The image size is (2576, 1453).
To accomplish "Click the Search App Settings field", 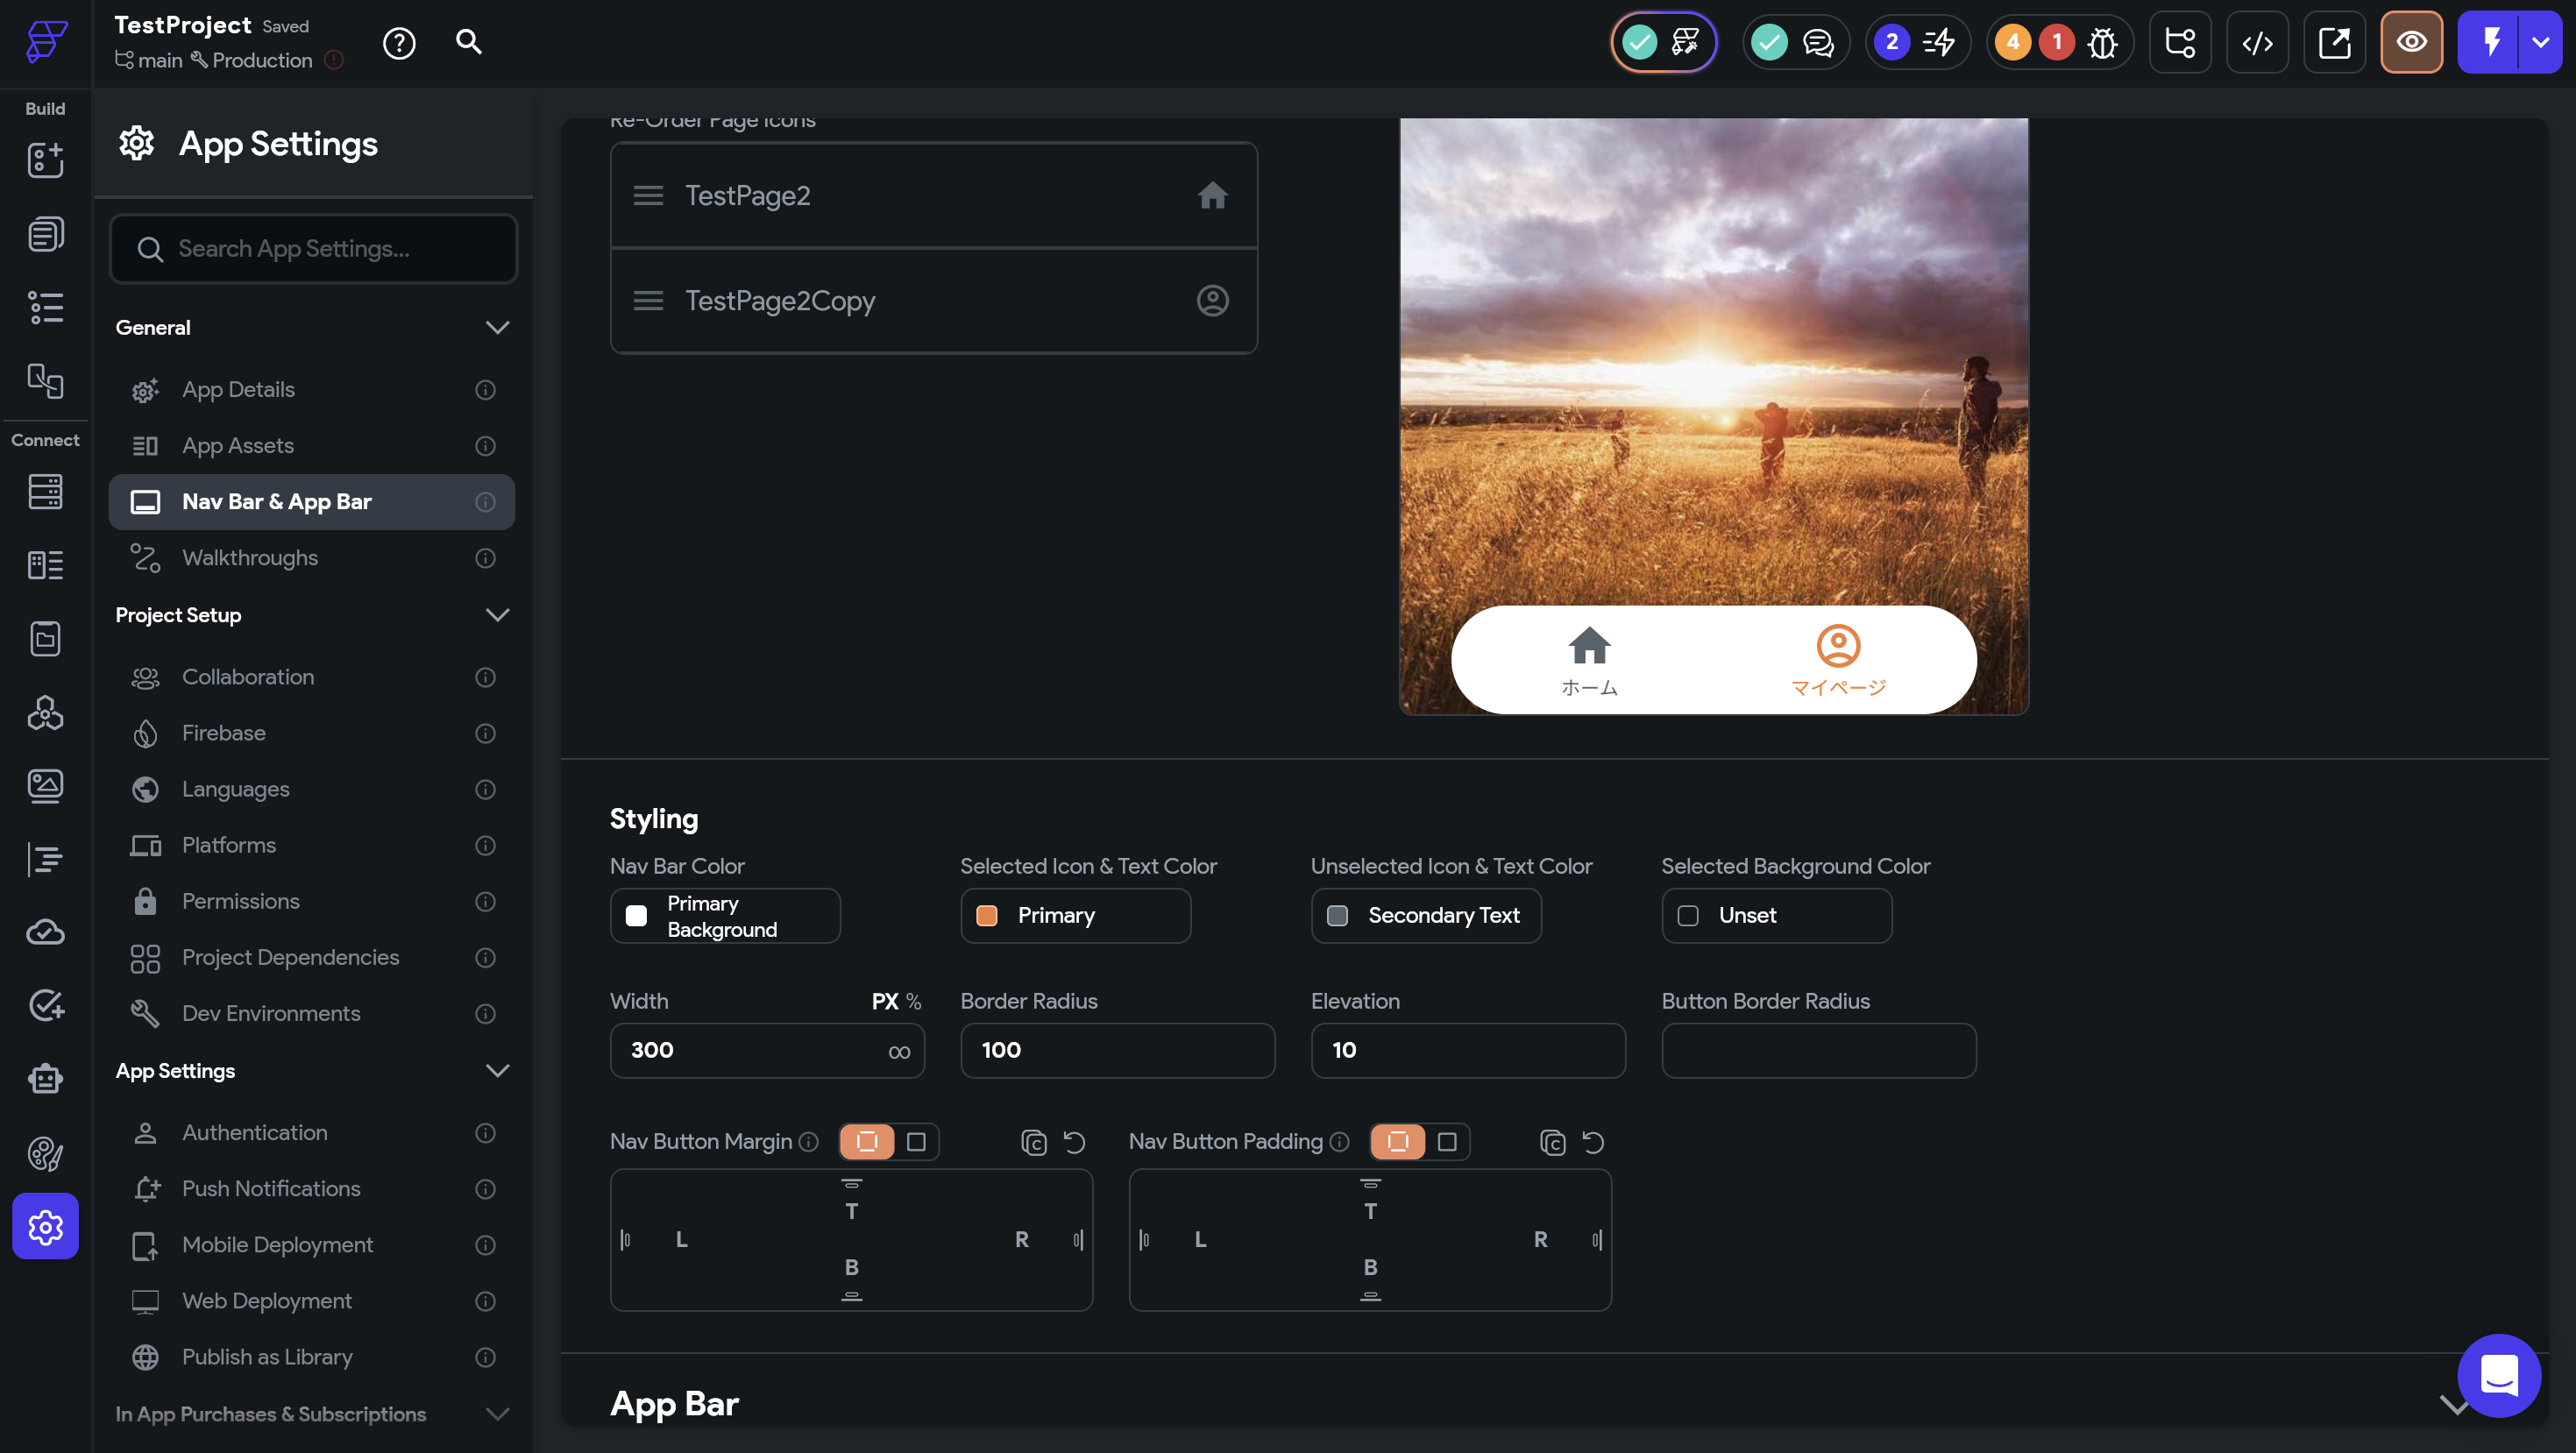I will click(313, 249).
